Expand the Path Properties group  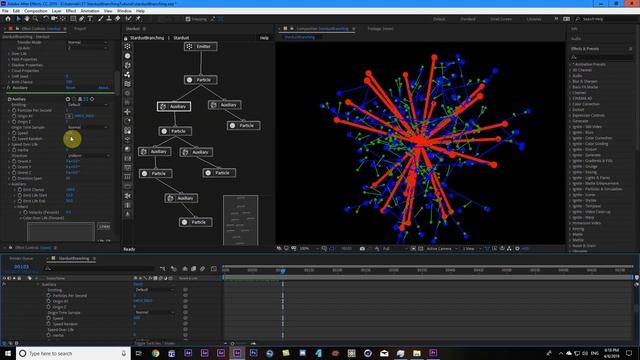pyautogui.click(x=9, y=59)
